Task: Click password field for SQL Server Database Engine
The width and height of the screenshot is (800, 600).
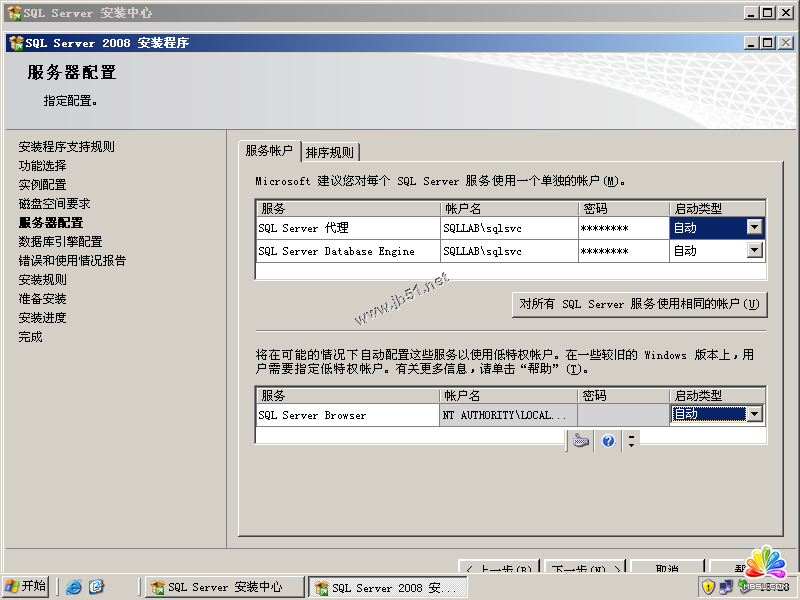Action: [623, 252]
